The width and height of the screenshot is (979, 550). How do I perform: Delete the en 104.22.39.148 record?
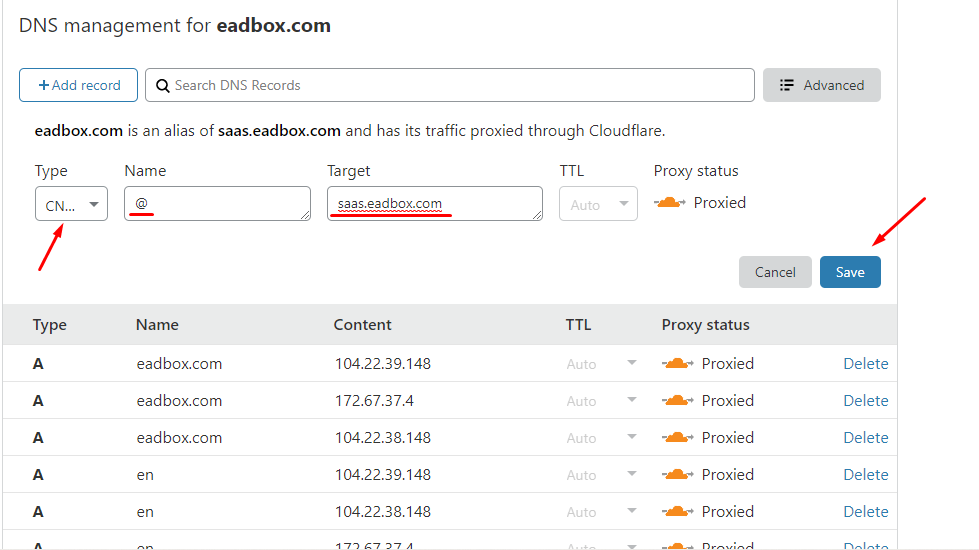tap(865, 474)
